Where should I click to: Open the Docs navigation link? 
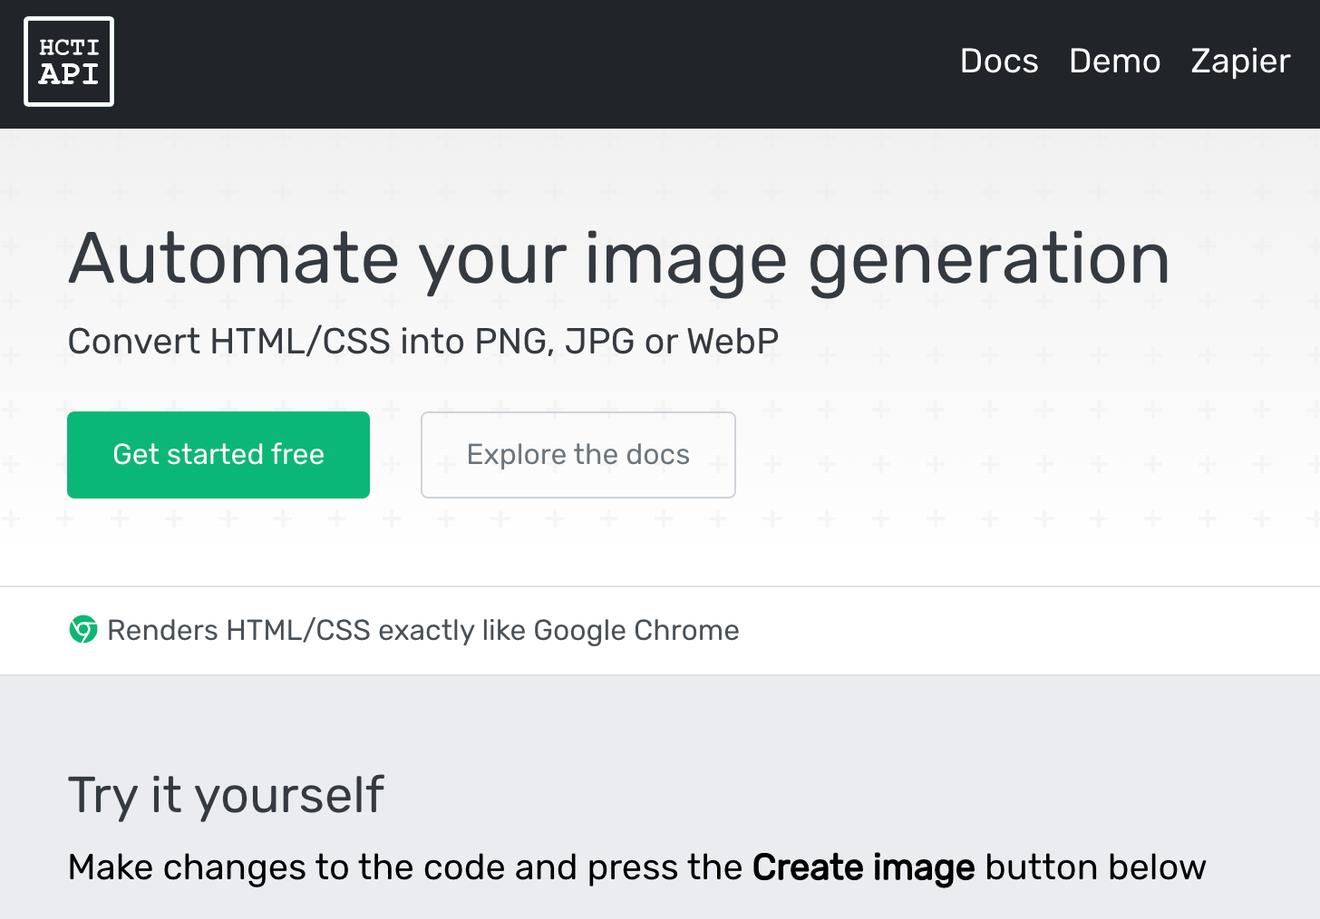tap(999, 61)
